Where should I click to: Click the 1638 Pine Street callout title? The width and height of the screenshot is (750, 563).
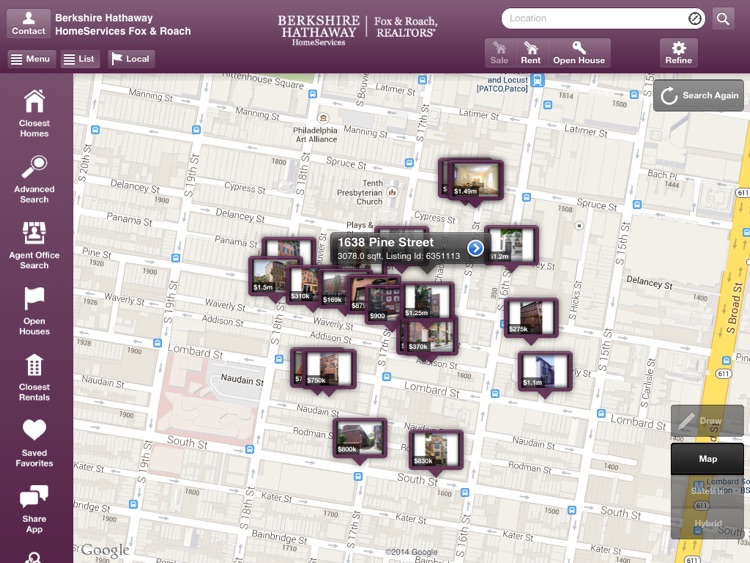tap(386, 243)
